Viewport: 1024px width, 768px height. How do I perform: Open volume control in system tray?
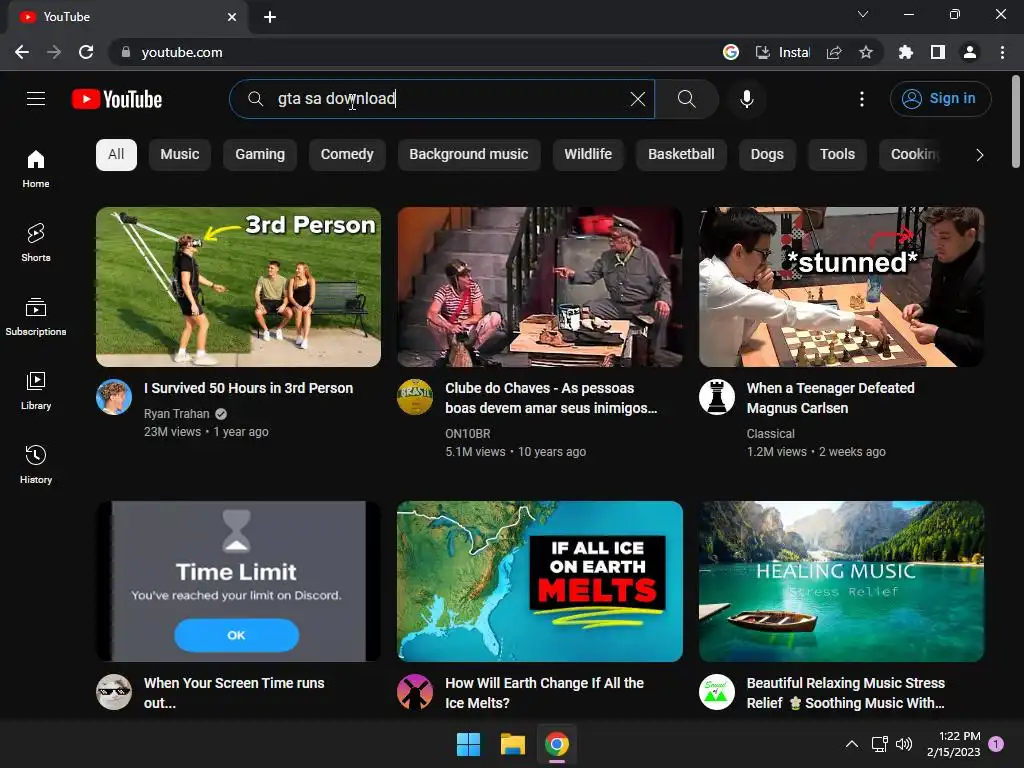pyautogui.click(x=904, y=744)
